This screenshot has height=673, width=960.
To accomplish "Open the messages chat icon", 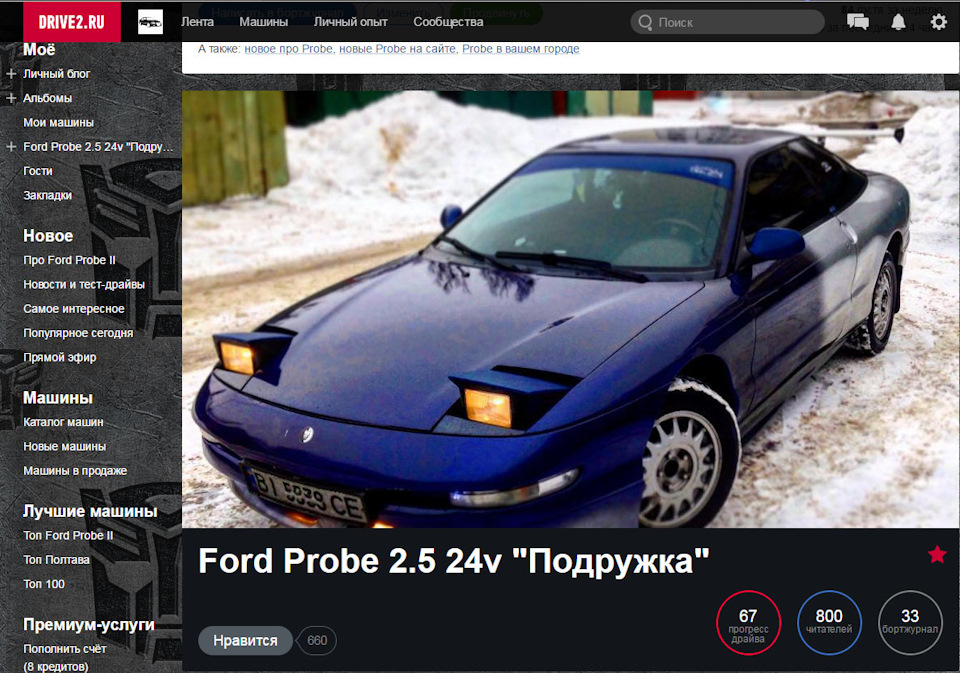I will 857,22.
